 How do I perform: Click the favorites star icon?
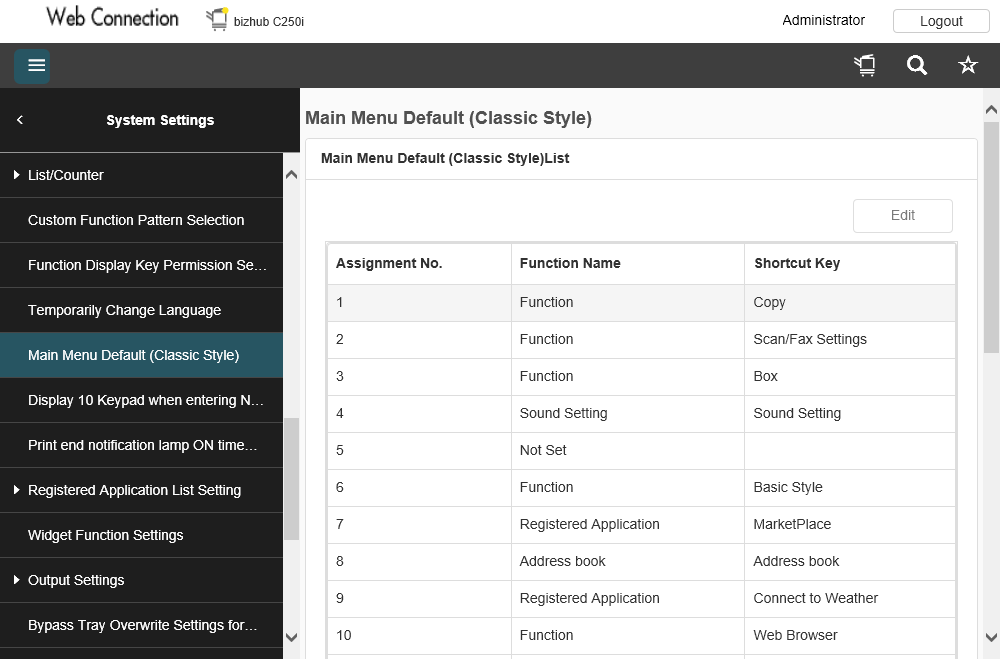coord(968,66)
